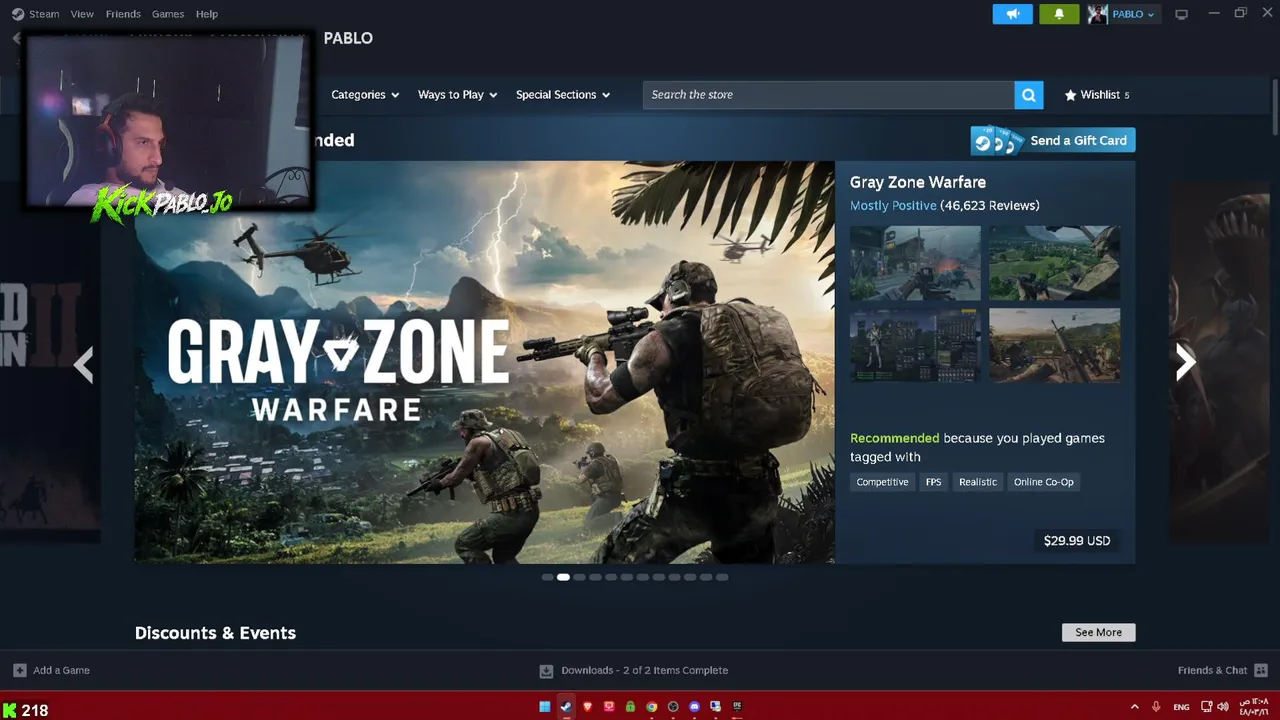Click the remote desktop taskbar icon

coord(716,707)
